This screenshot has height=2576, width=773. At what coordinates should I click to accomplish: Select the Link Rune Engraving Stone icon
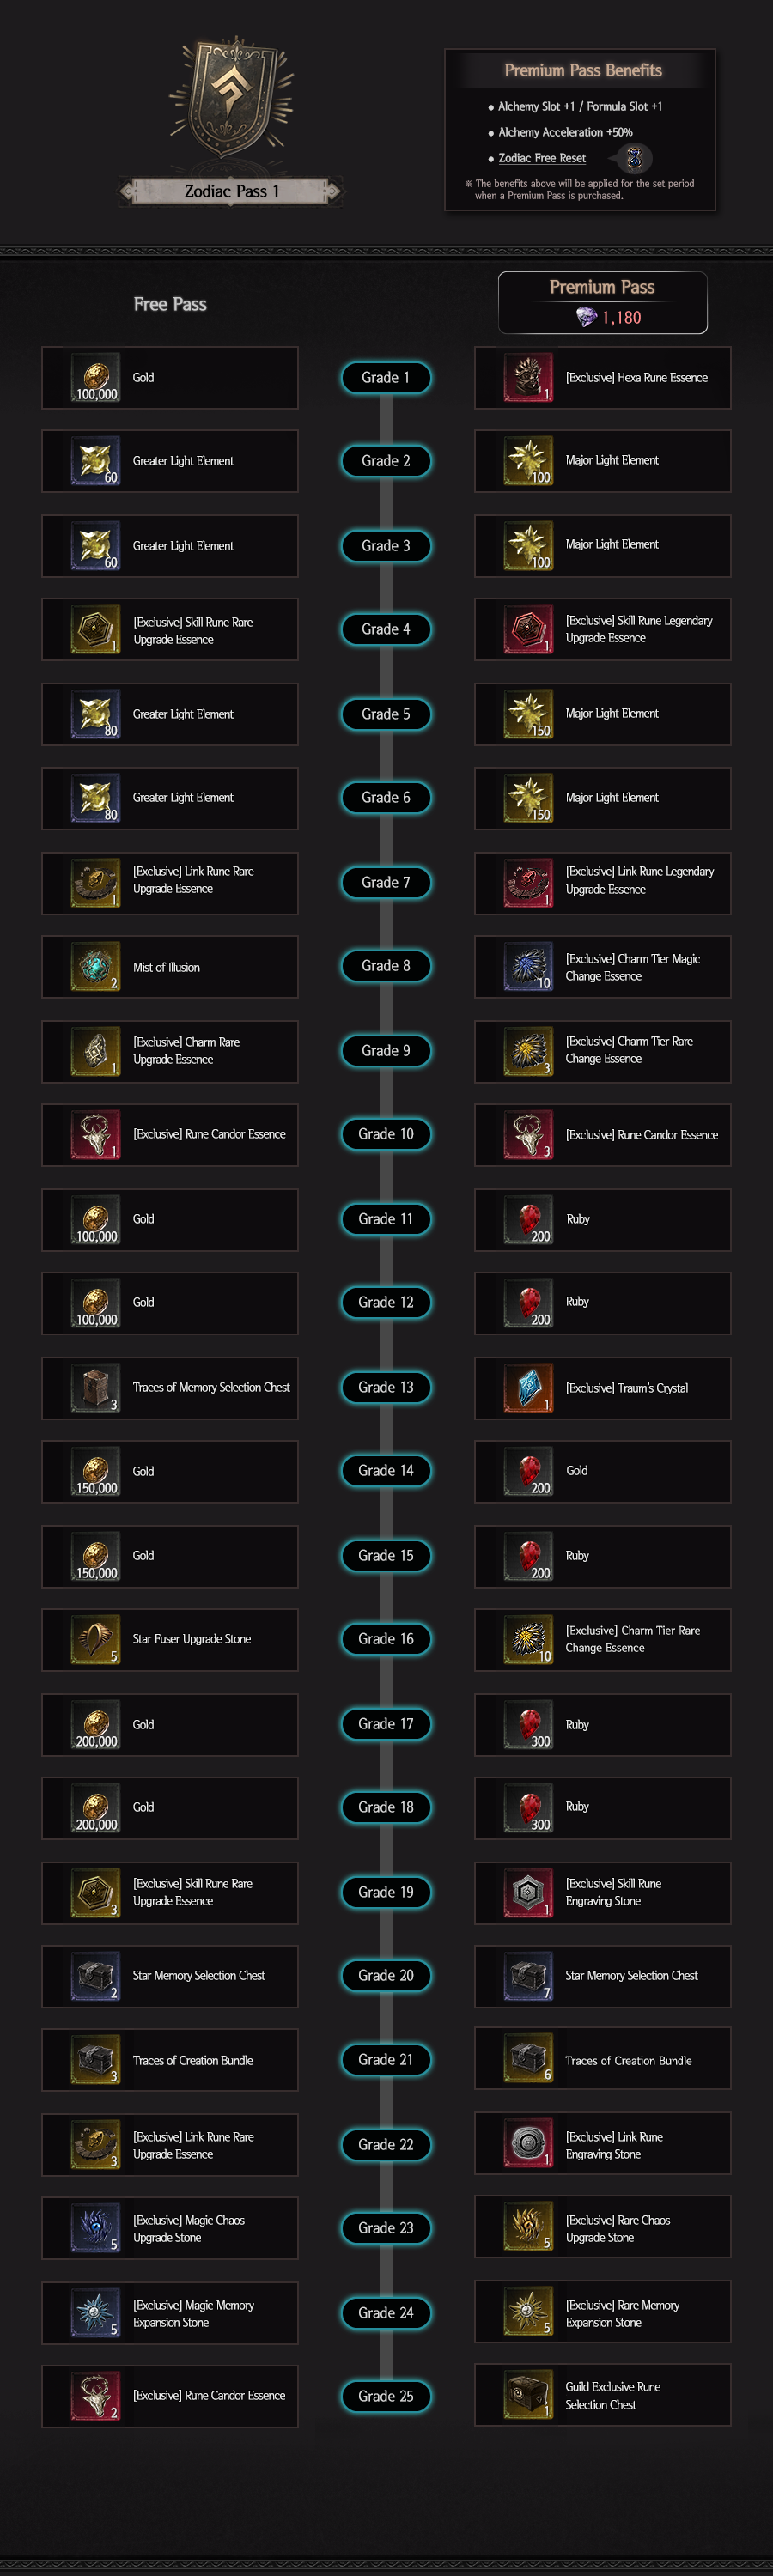(x=528, y=2145)
